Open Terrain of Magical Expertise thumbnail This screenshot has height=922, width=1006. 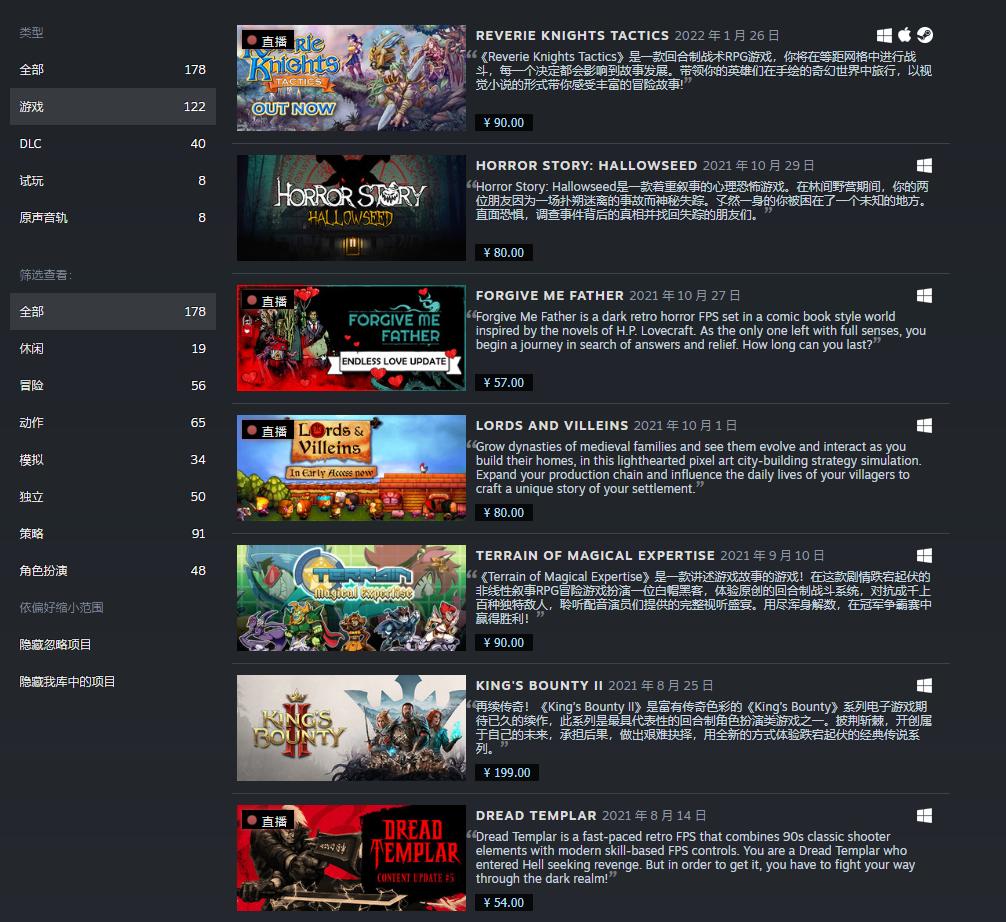351,598
